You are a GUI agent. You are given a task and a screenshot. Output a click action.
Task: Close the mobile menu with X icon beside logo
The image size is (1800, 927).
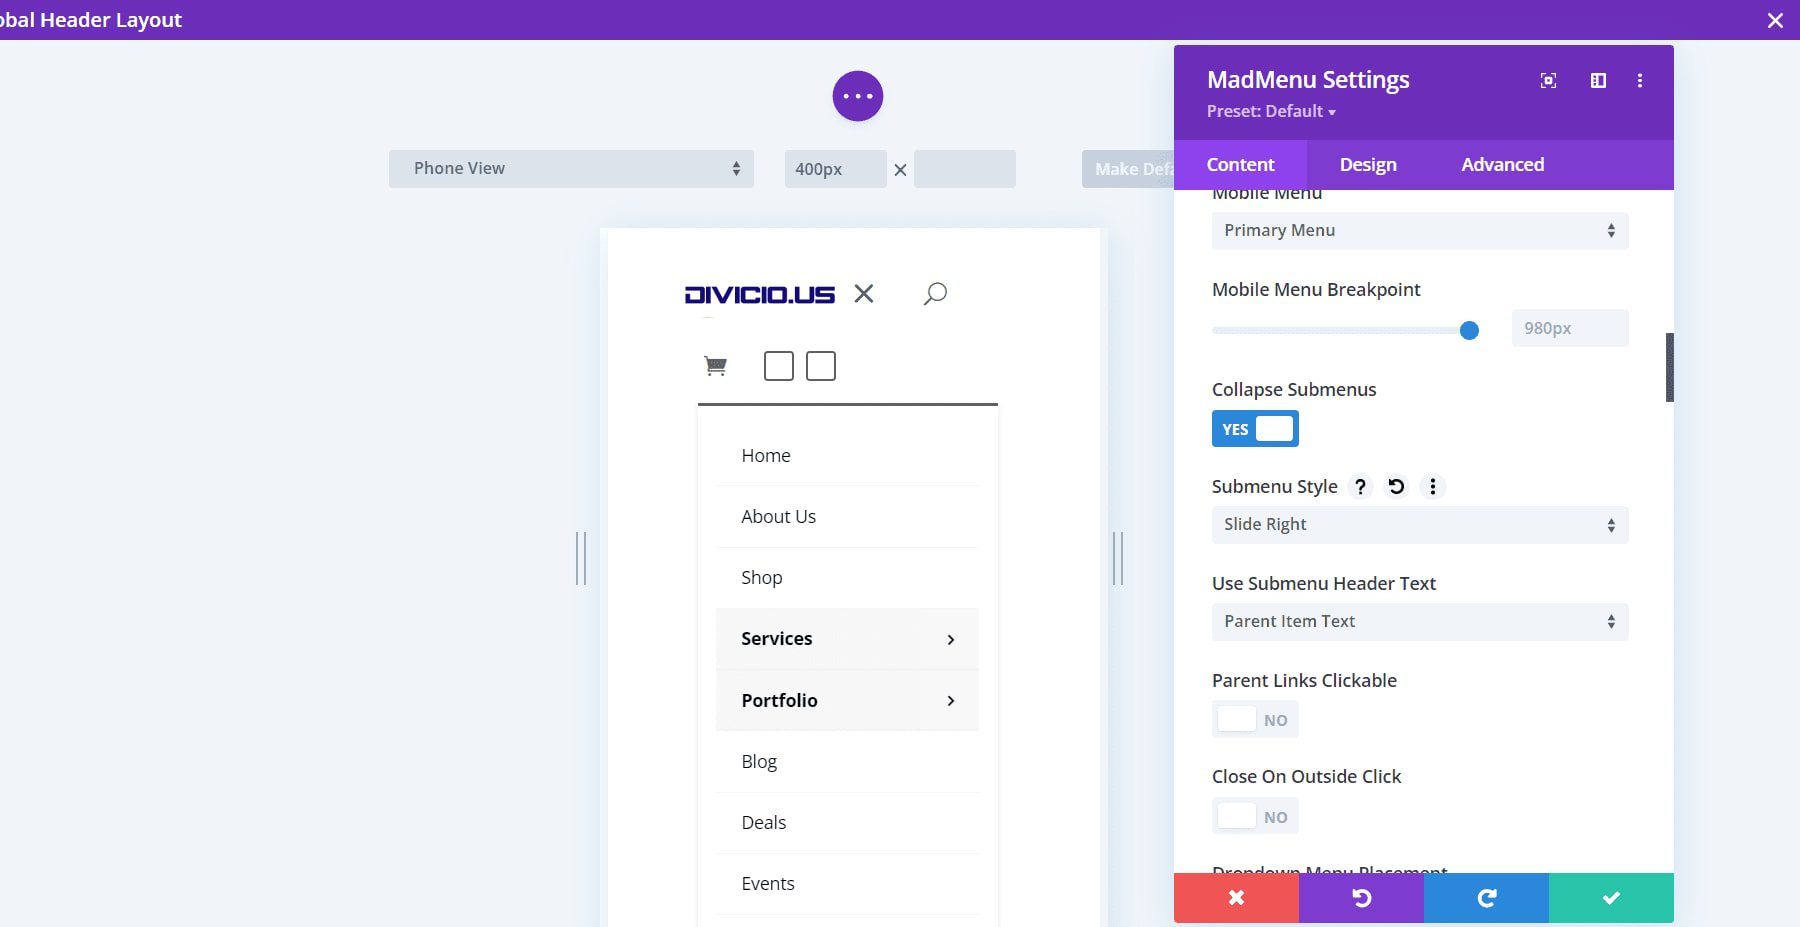[x=864, y=293]
